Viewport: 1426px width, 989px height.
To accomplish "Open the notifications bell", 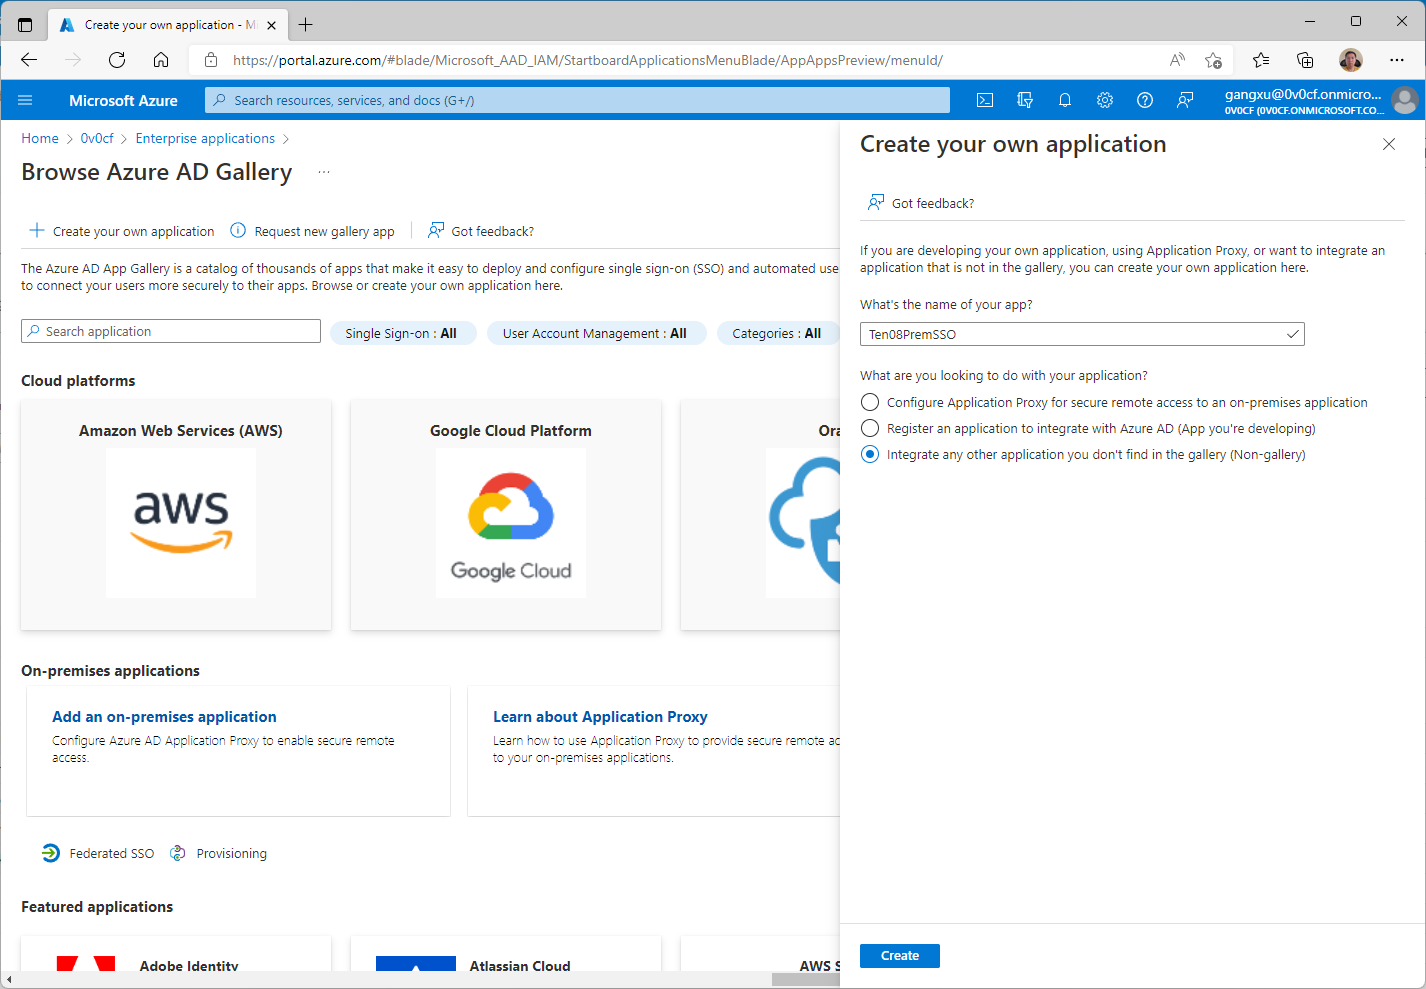I will [x=1065, y=100].
